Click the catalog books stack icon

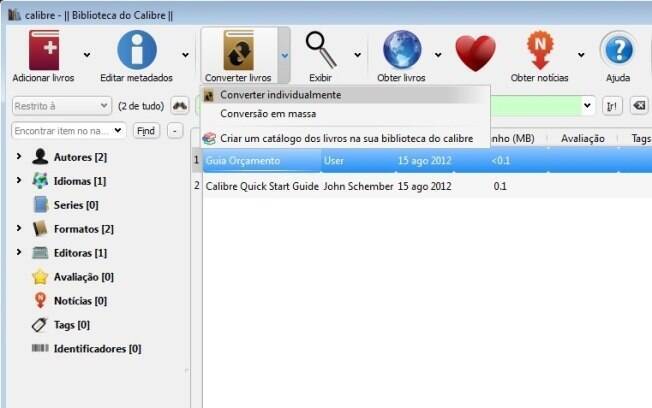click(209, 138)
